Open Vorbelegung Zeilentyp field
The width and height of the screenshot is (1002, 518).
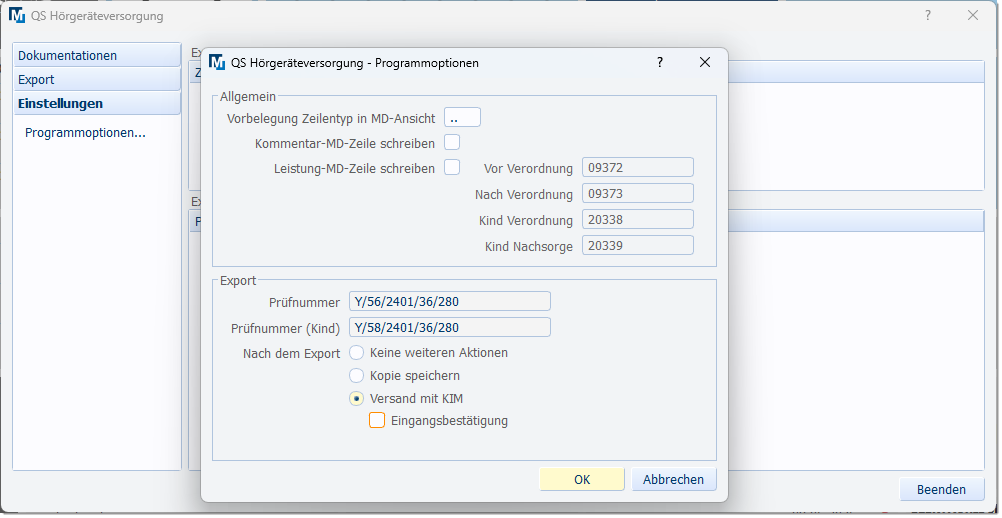[463, 118]
